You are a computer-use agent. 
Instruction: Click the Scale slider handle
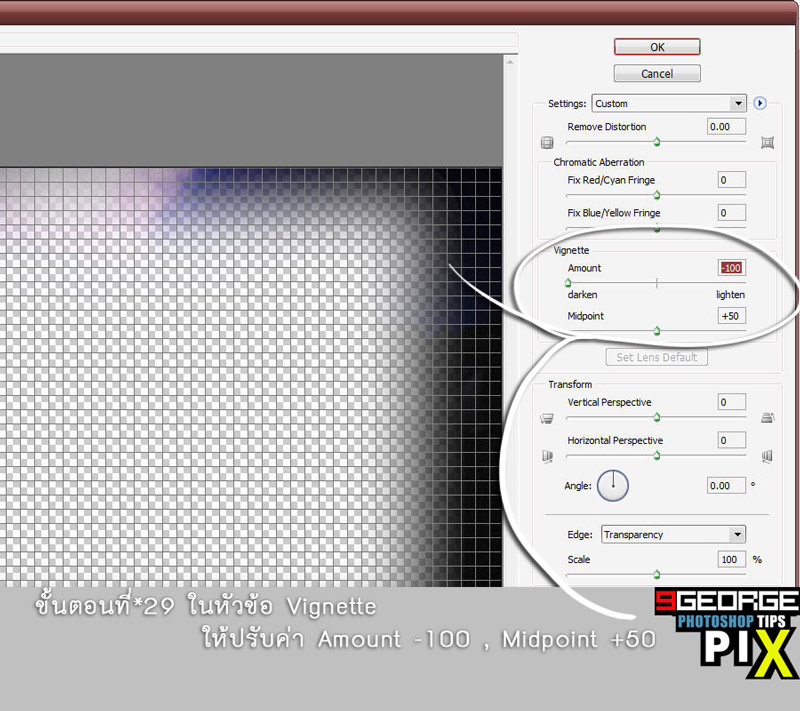657,574
